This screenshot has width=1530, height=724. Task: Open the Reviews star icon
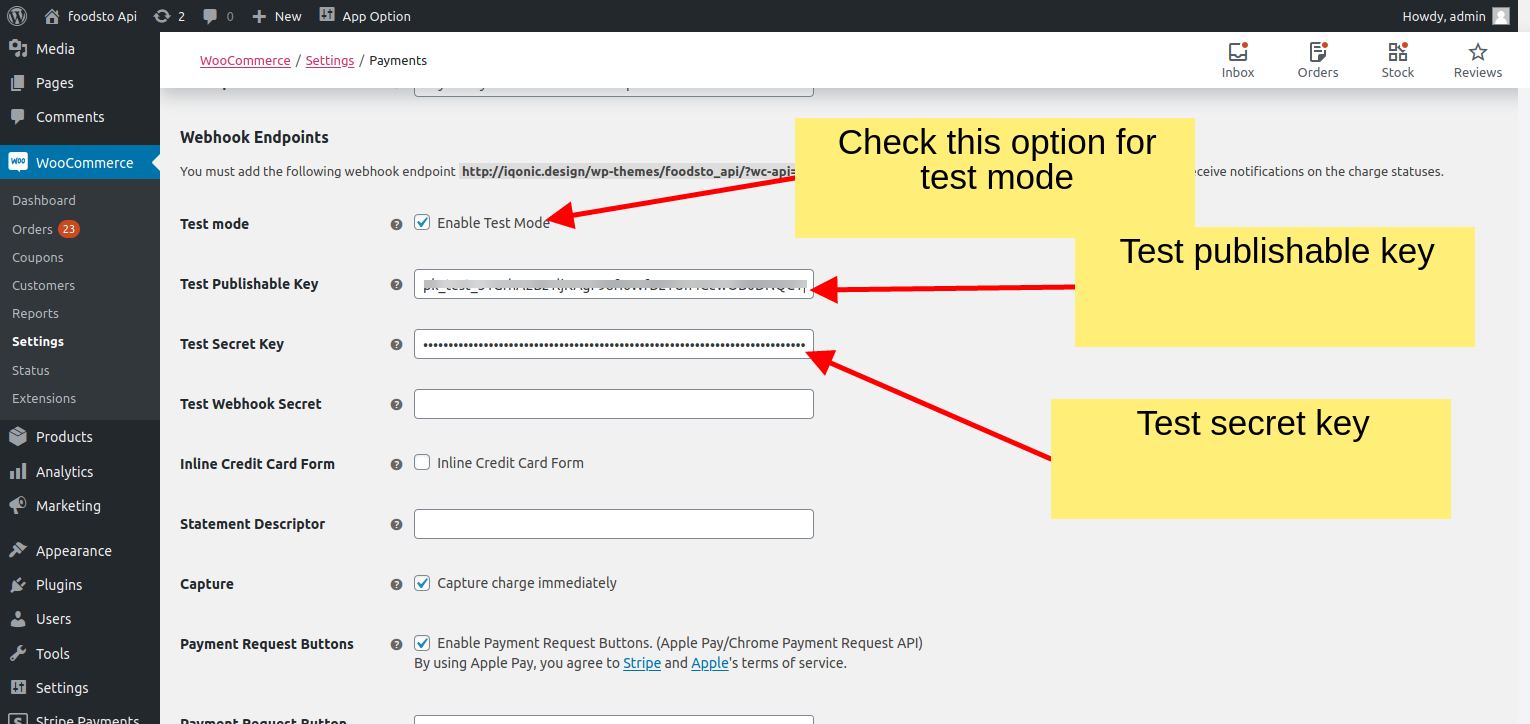[1478, 52]
